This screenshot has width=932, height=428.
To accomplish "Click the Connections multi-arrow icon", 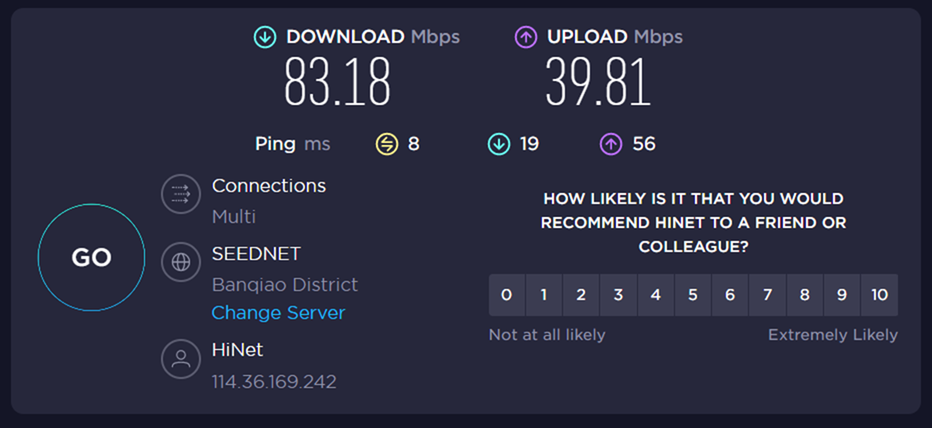I will point(181,195).
